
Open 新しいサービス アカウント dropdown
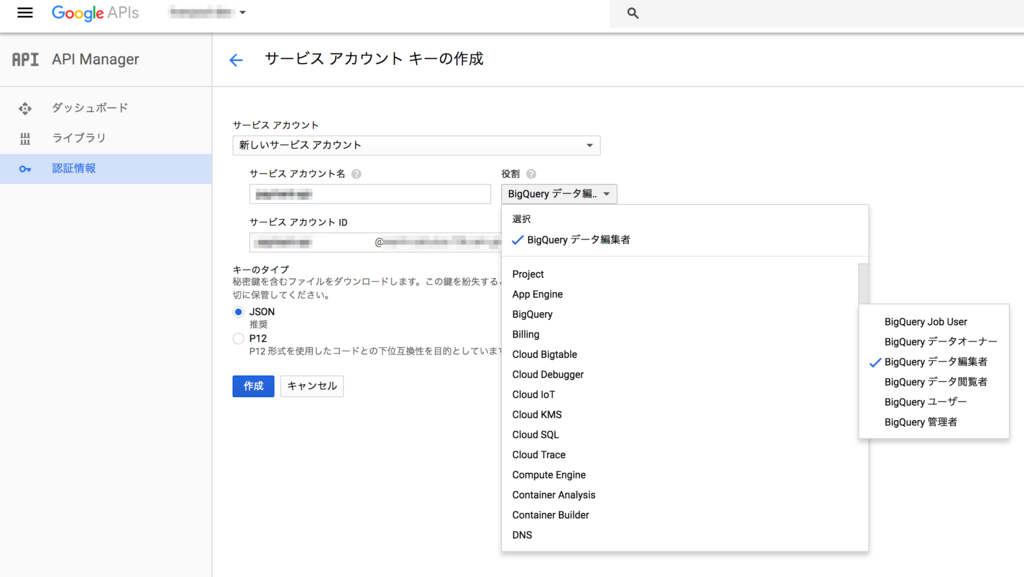click(x=416, y=145)
